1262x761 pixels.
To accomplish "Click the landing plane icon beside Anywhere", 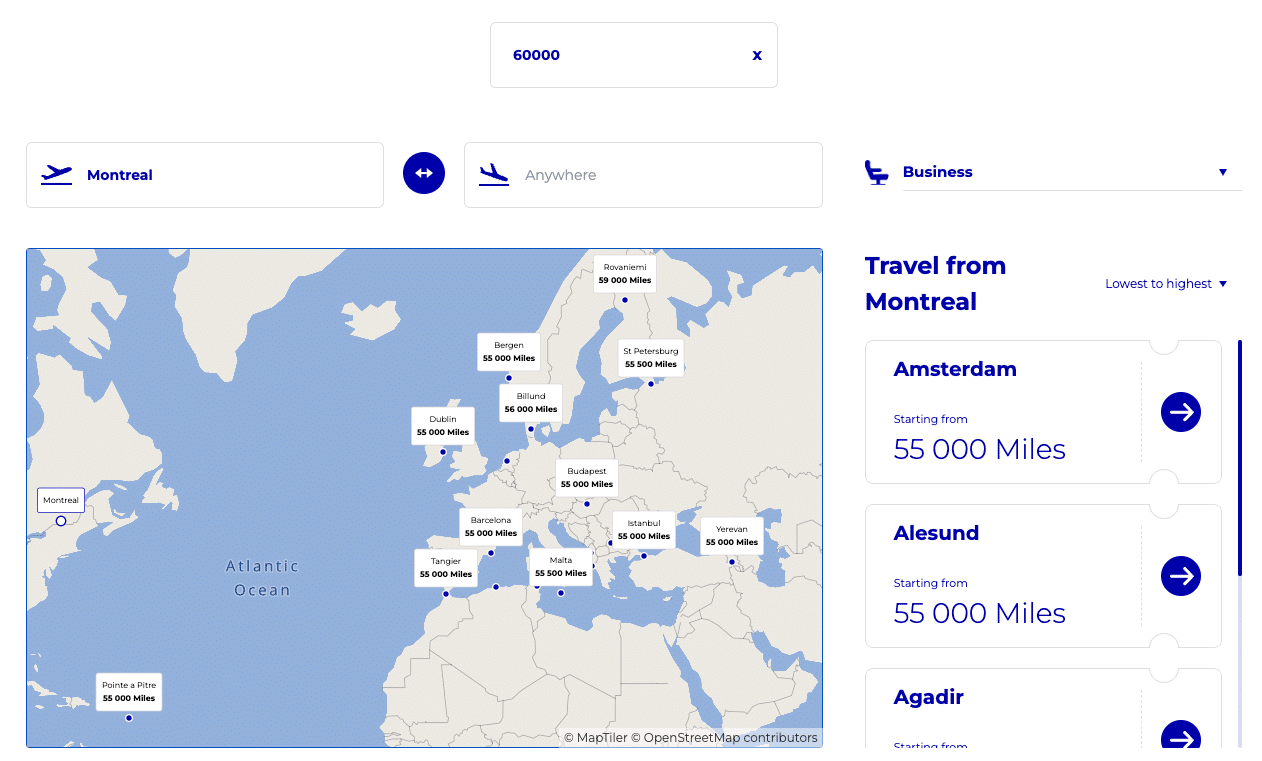I will (x=494, y=175).
